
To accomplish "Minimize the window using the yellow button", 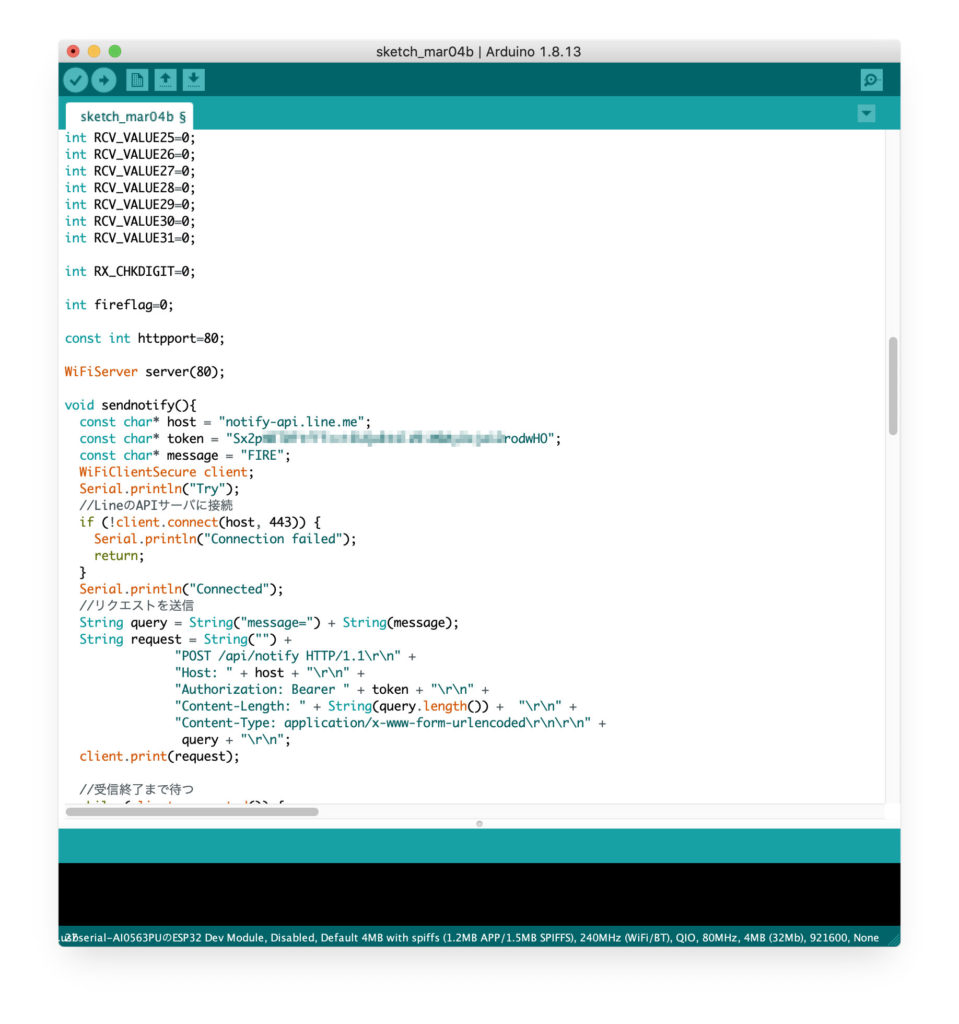I will click(94, 51).
